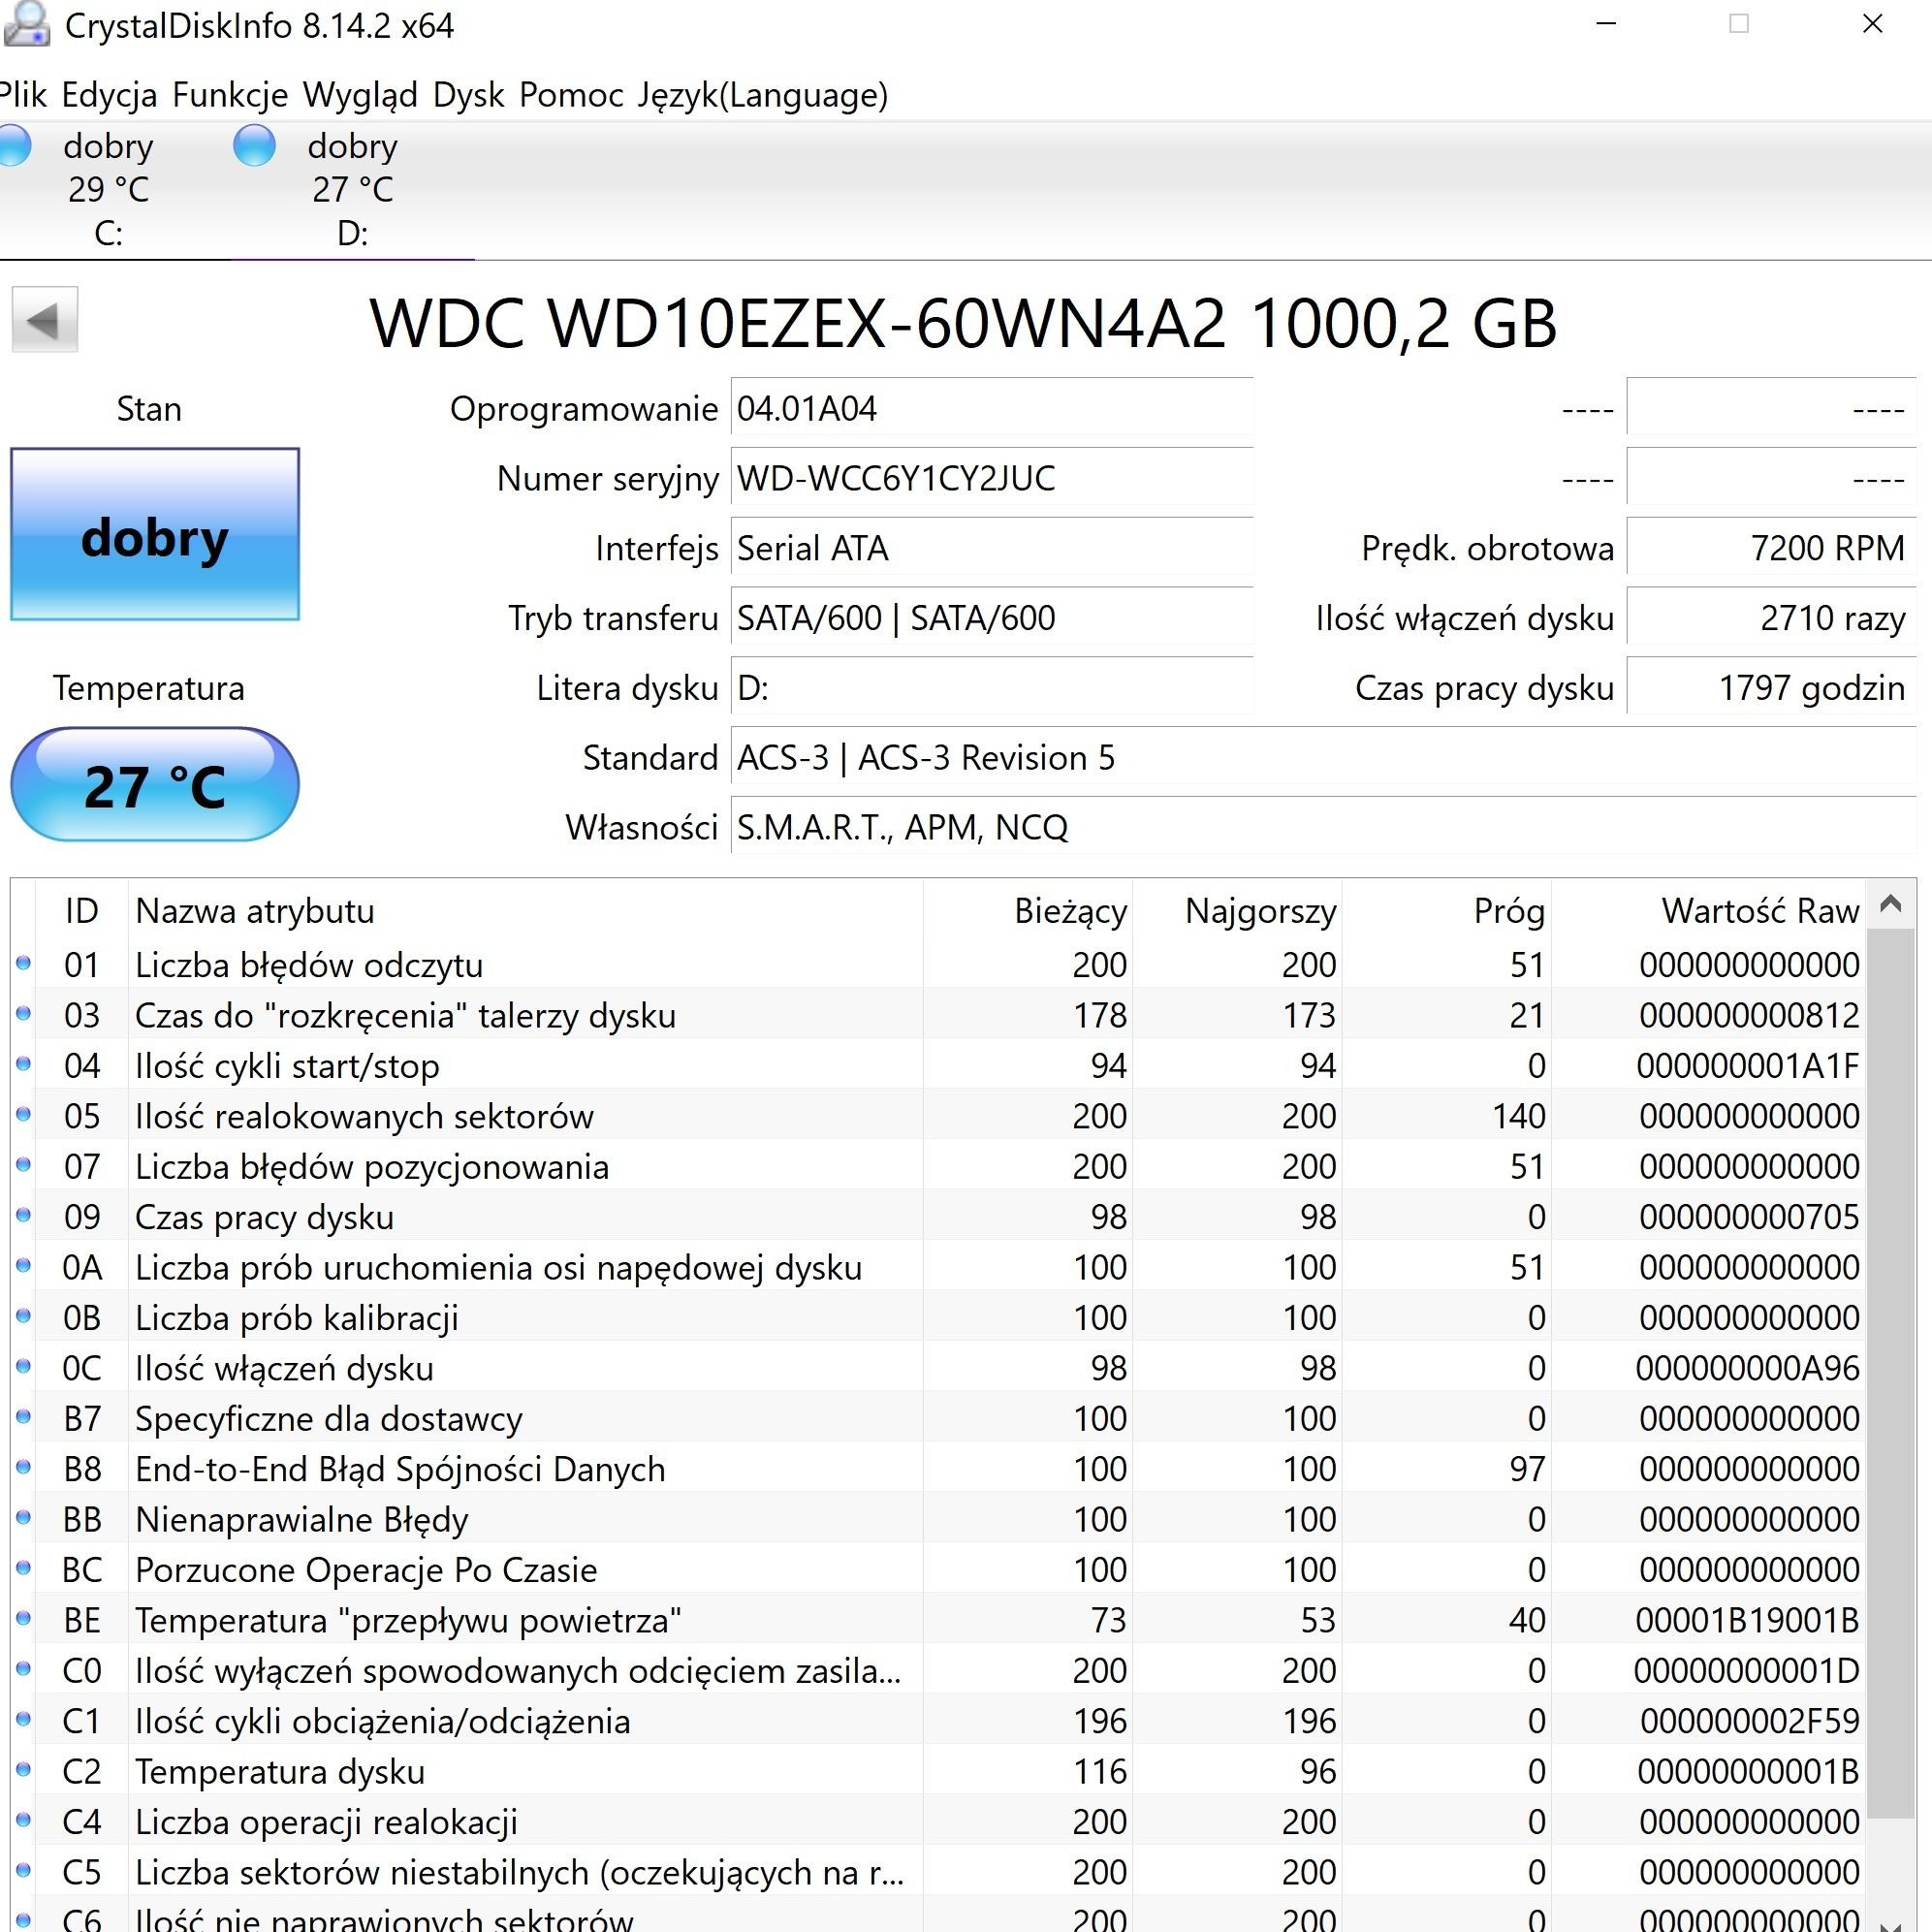Close the CrystalDiskInfo window
This screenshot has height=1932, width=1932.
point(1873,24)
